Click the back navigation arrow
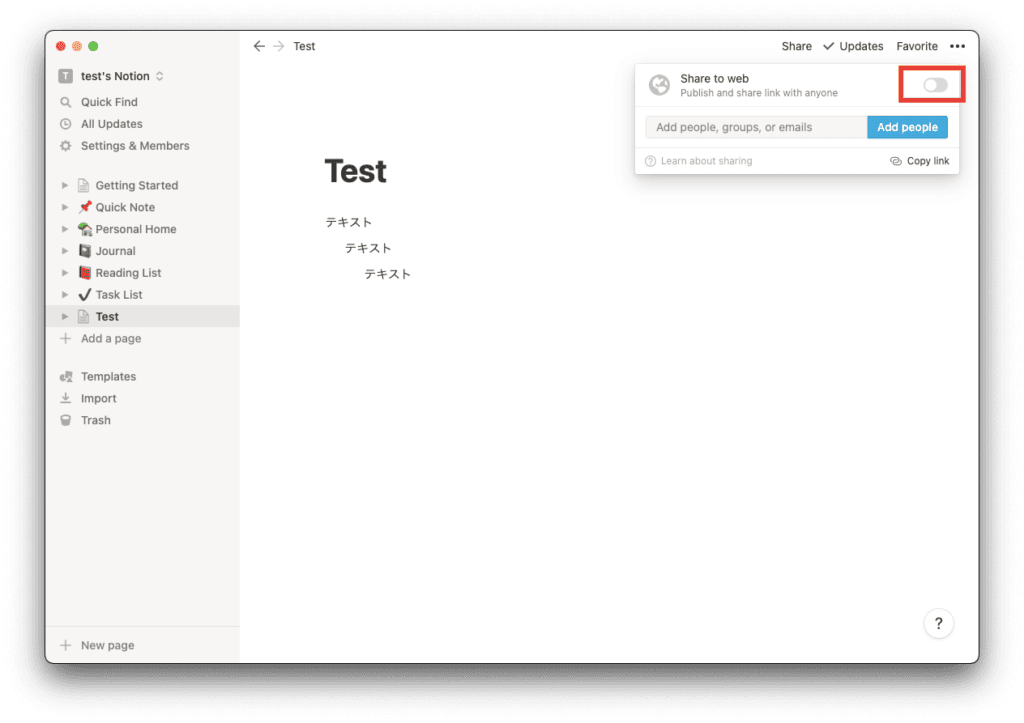Image resolution: width=1024 pixels, height=723 pixels. tap(259, 46)
